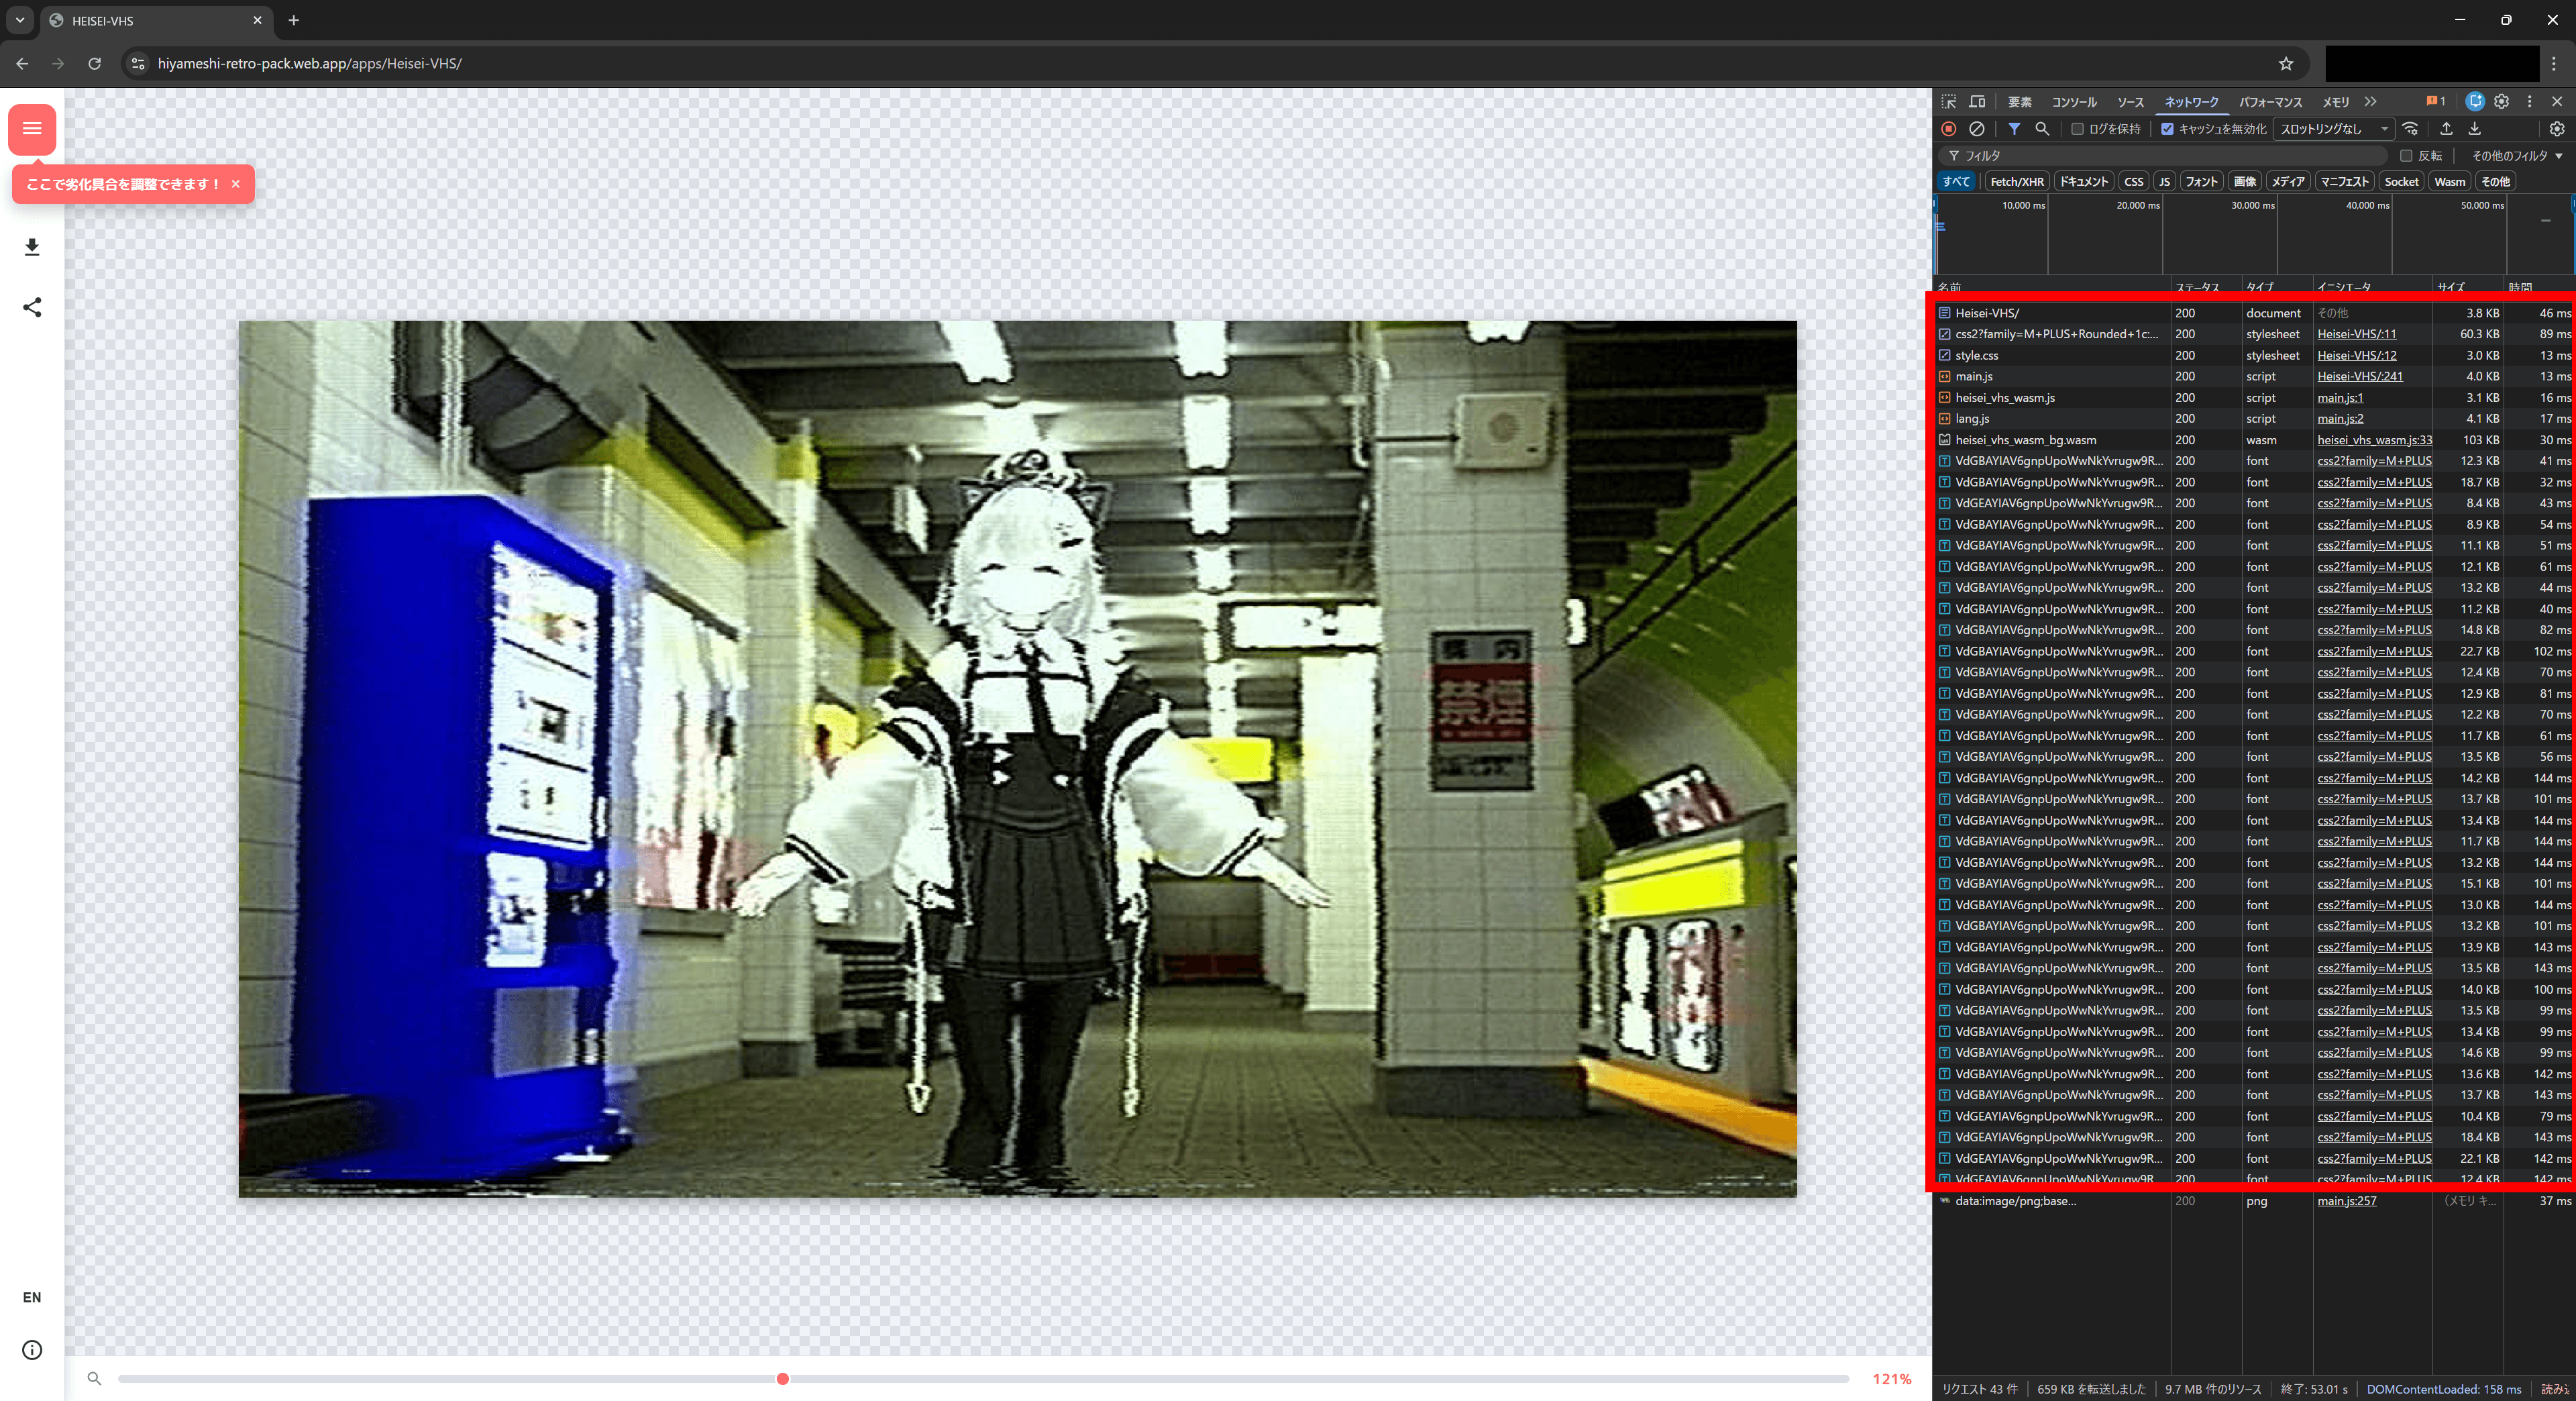Screen dimensions: 2576x1401
Task: Open main.js:257 initiator link
Action: pyautogui.click(x=2346, y=1201)
